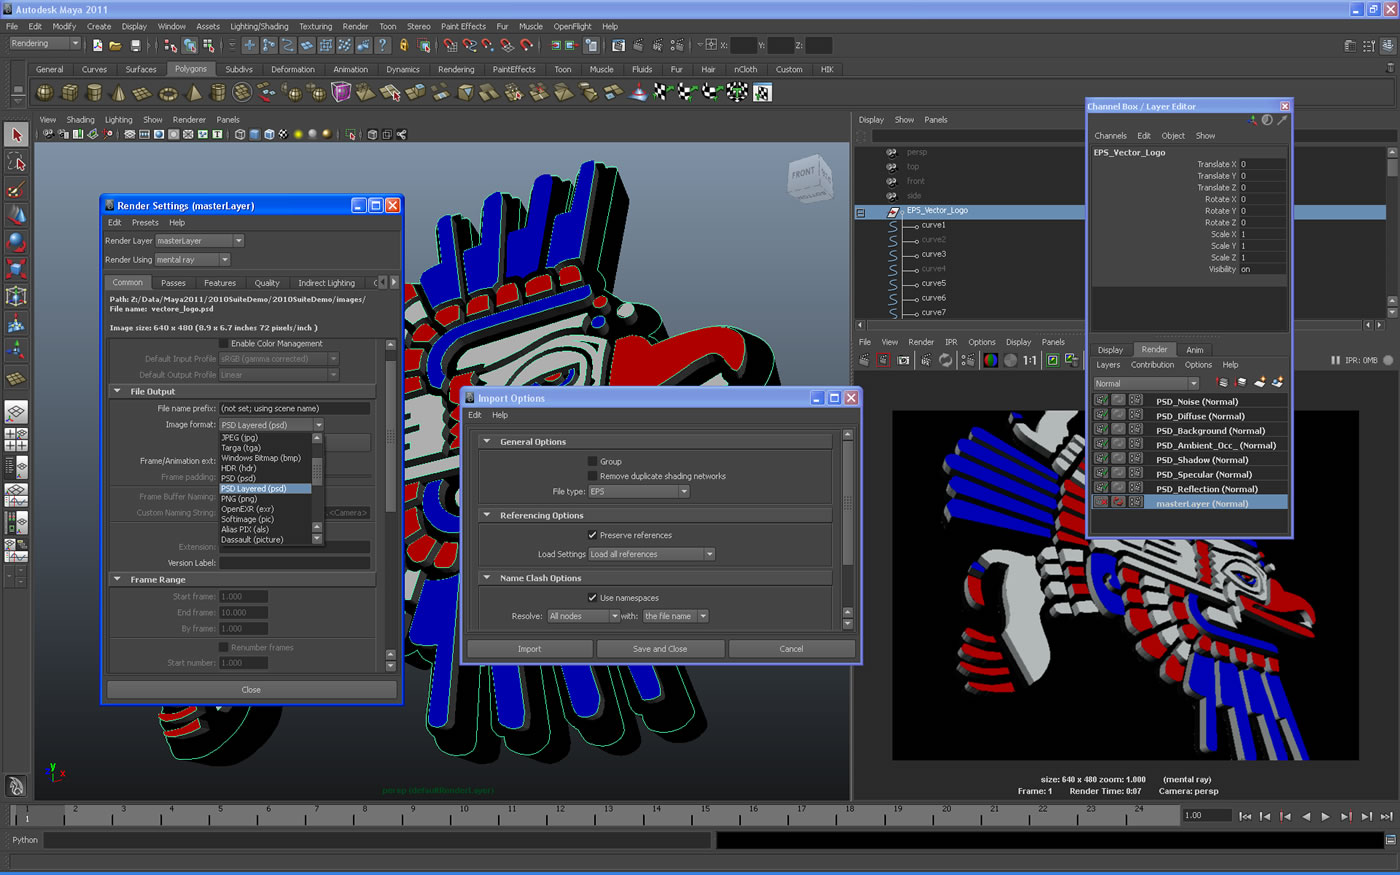Toggle renderable flag on PSD_Noise layer
The width and height of the screenshot is (1400, 875).
click(x=1101, y=401)
